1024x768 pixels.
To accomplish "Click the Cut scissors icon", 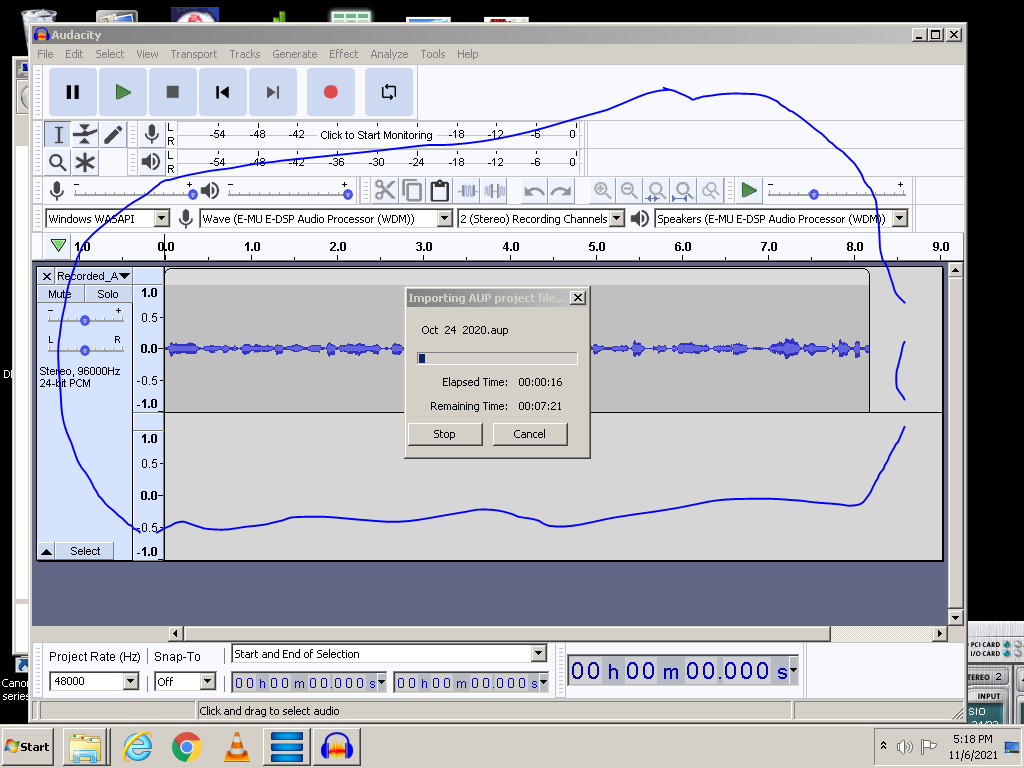I will coord(385,191).
